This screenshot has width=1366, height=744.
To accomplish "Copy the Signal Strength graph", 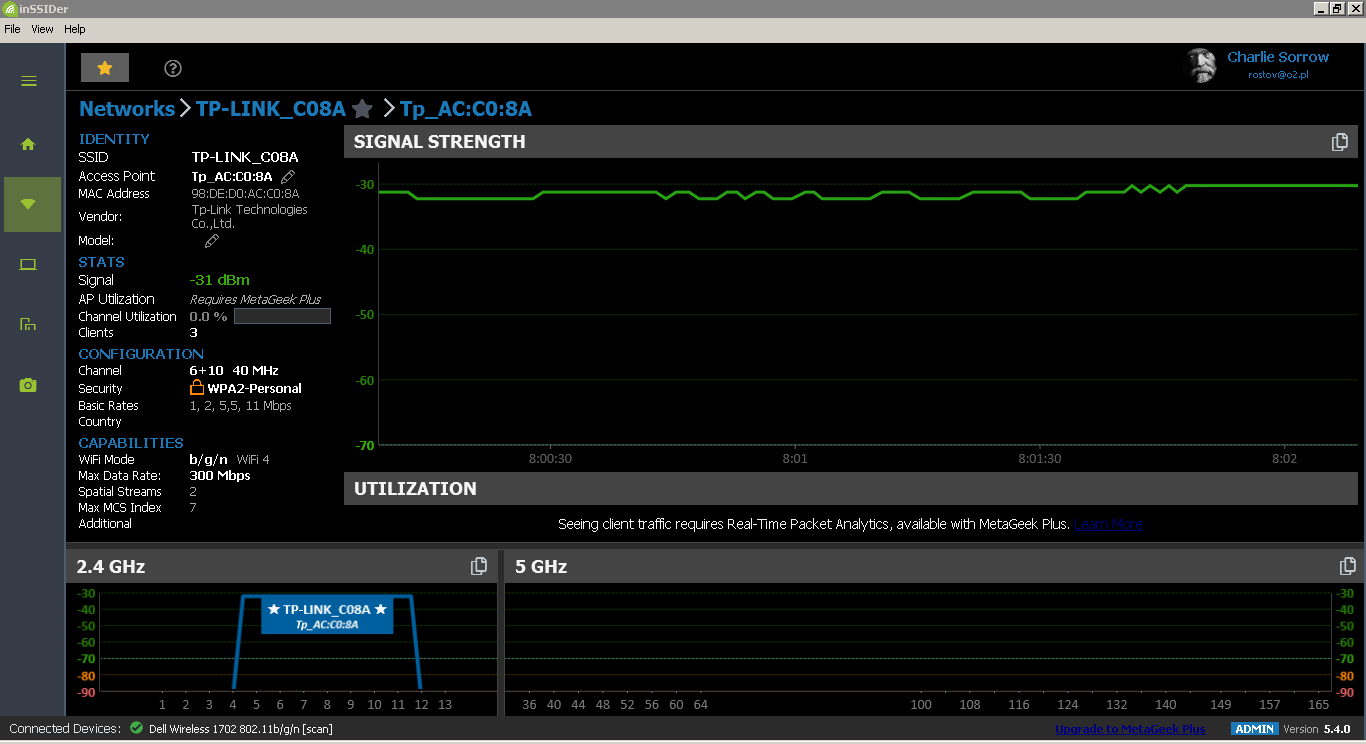I will (1339, 141).
